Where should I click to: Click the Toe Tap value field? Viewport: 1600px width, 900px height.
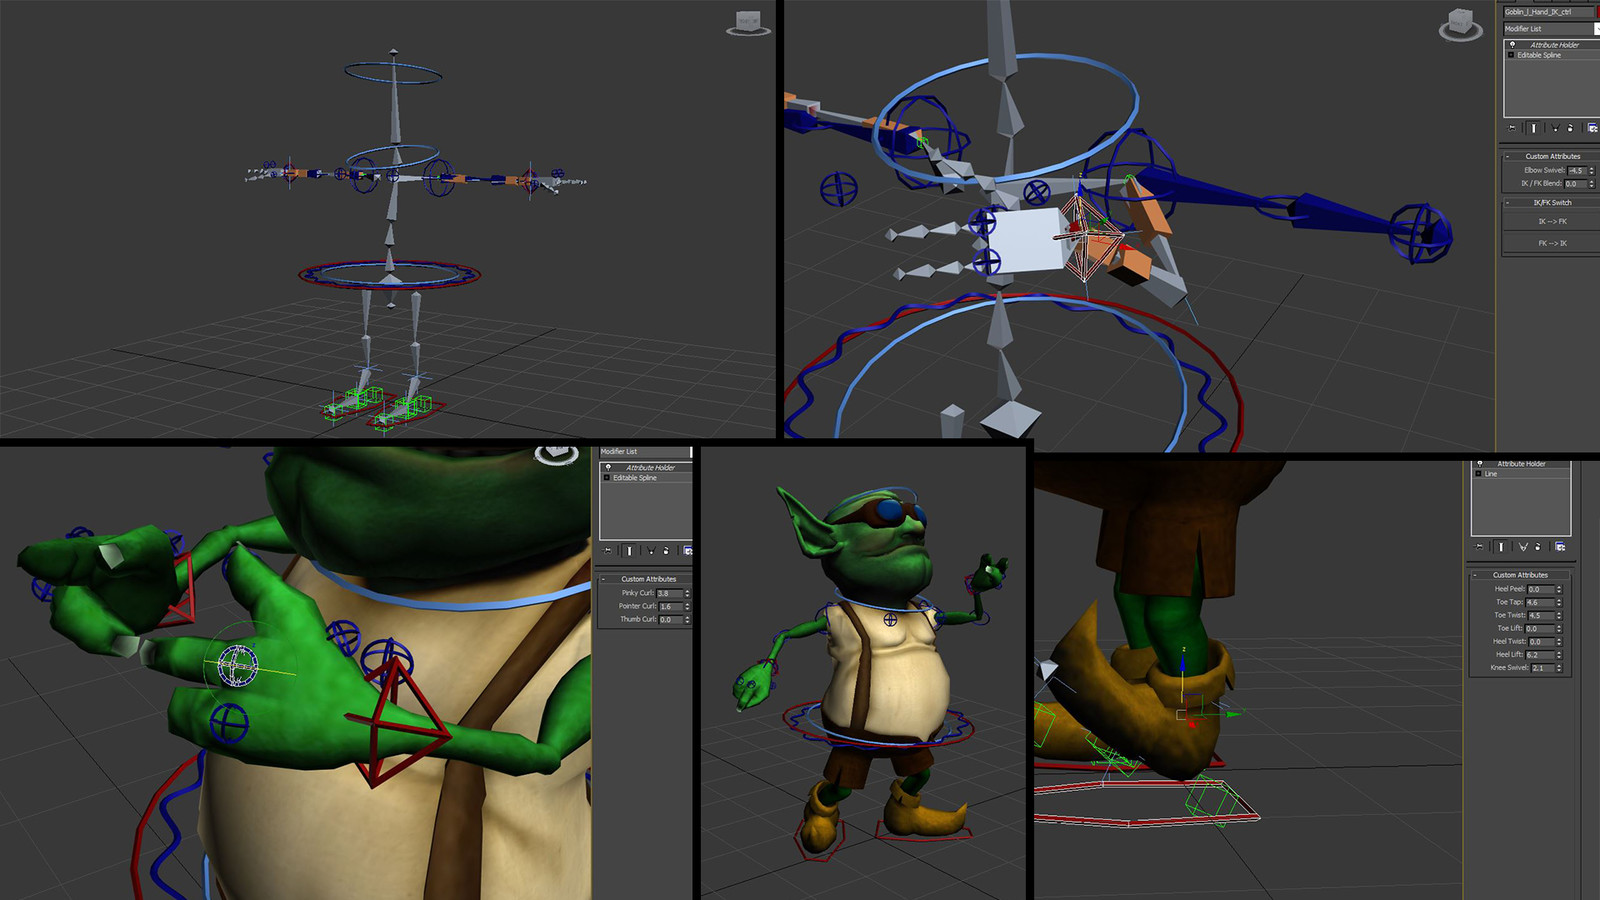[1540, 603]
